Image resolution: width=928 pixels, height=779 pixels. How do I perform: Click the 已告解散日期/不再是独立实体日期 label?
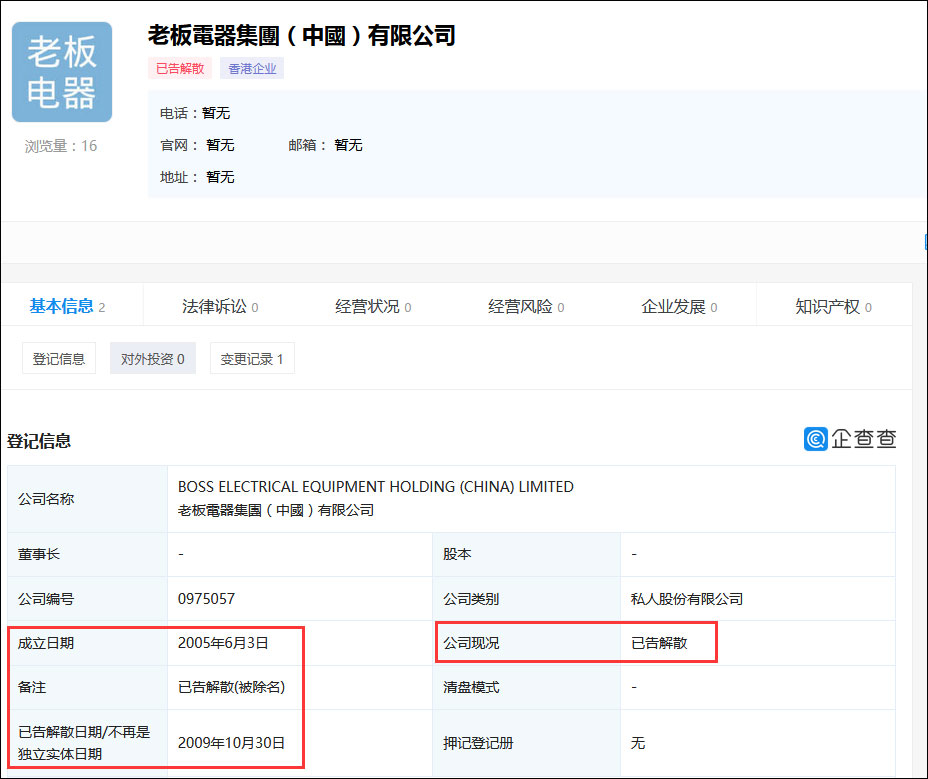(84, 743)
